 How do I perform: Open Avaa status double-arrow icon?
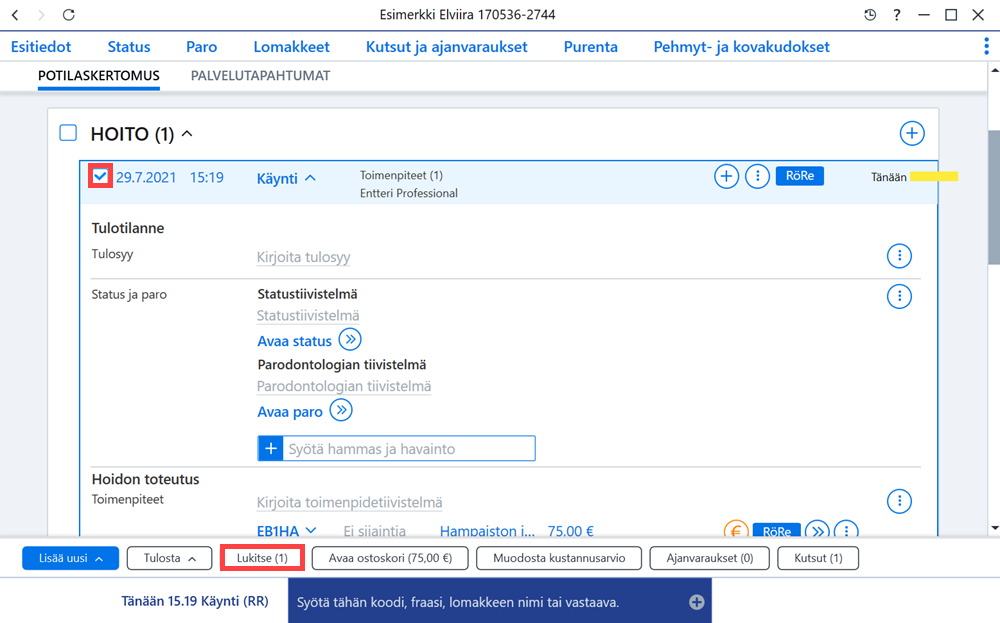click(350, 339)
